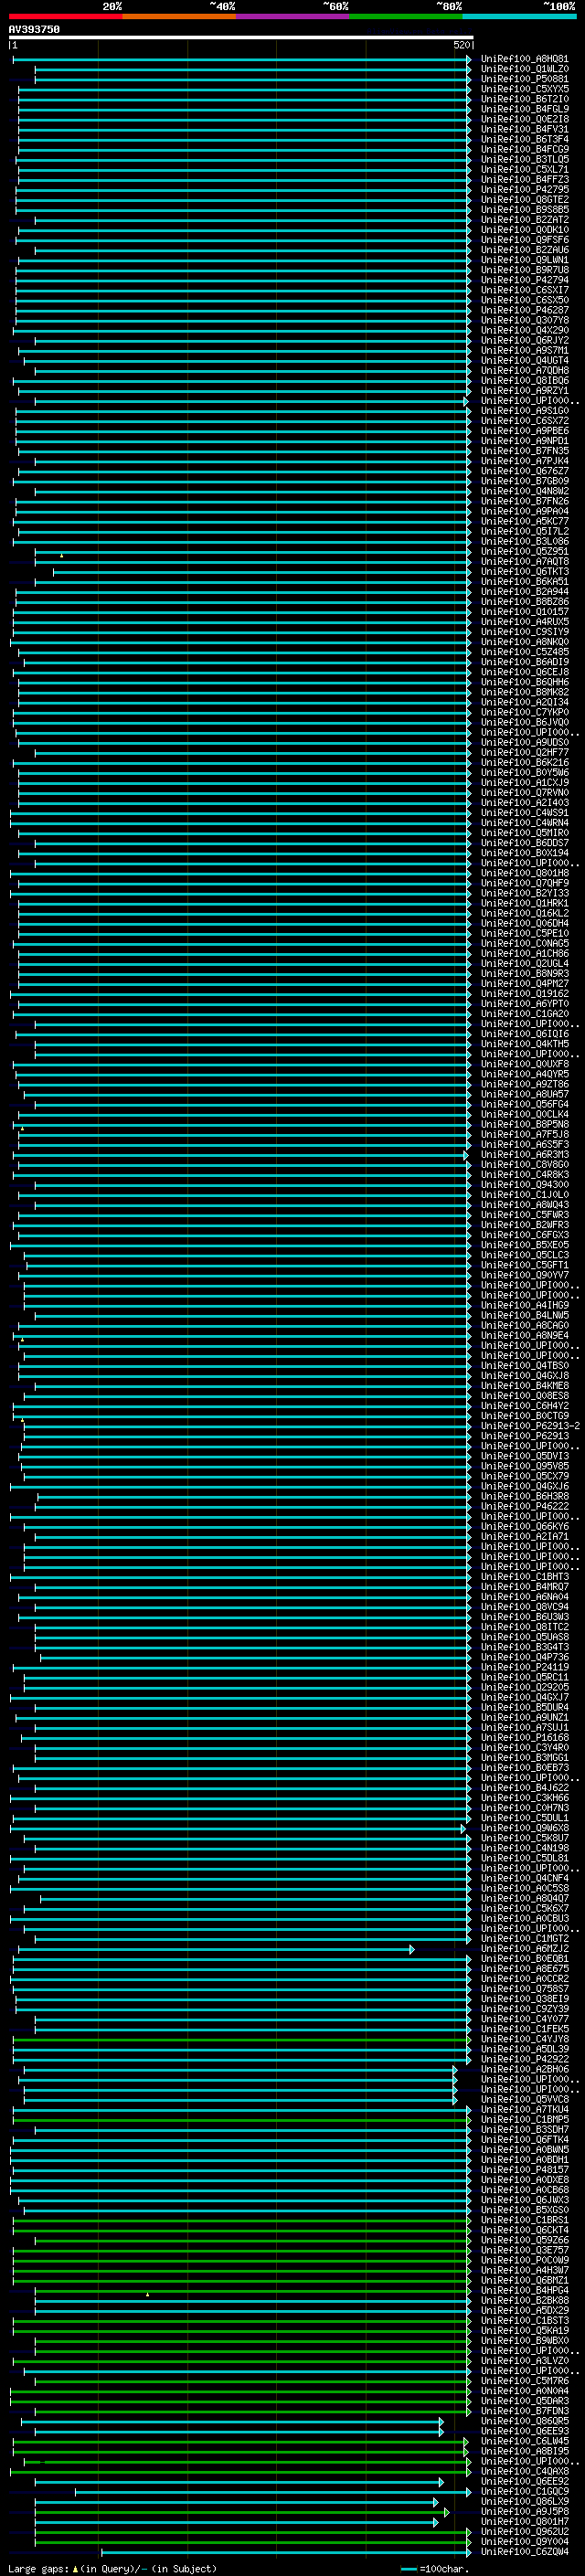
Task: Select hit label UniRef100_Q86LX9
Action: [x=524, y=2501]
